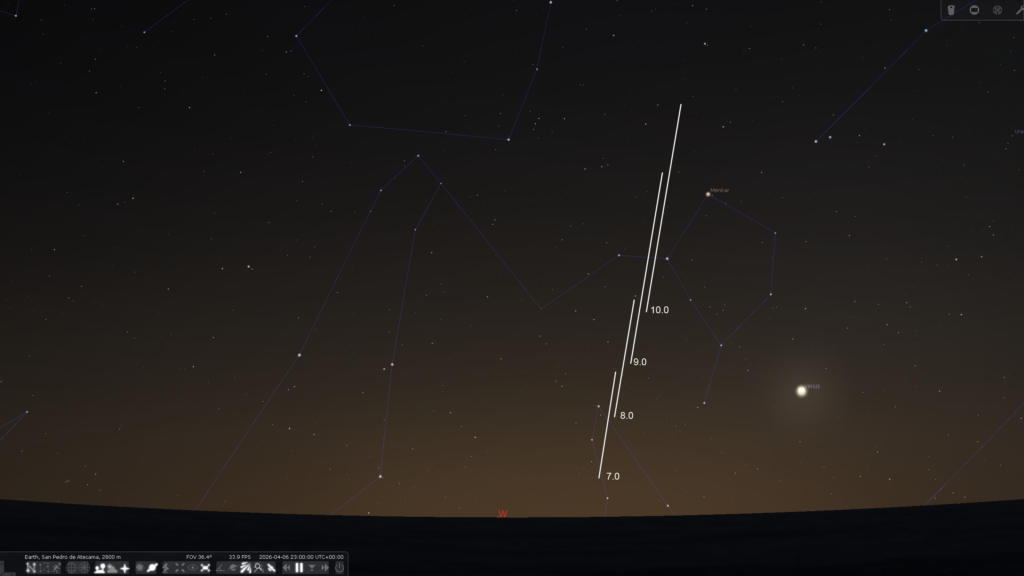Enable the azimuthal grid
This screenshot has height=576, width=1024.
(x=84, y=568)
